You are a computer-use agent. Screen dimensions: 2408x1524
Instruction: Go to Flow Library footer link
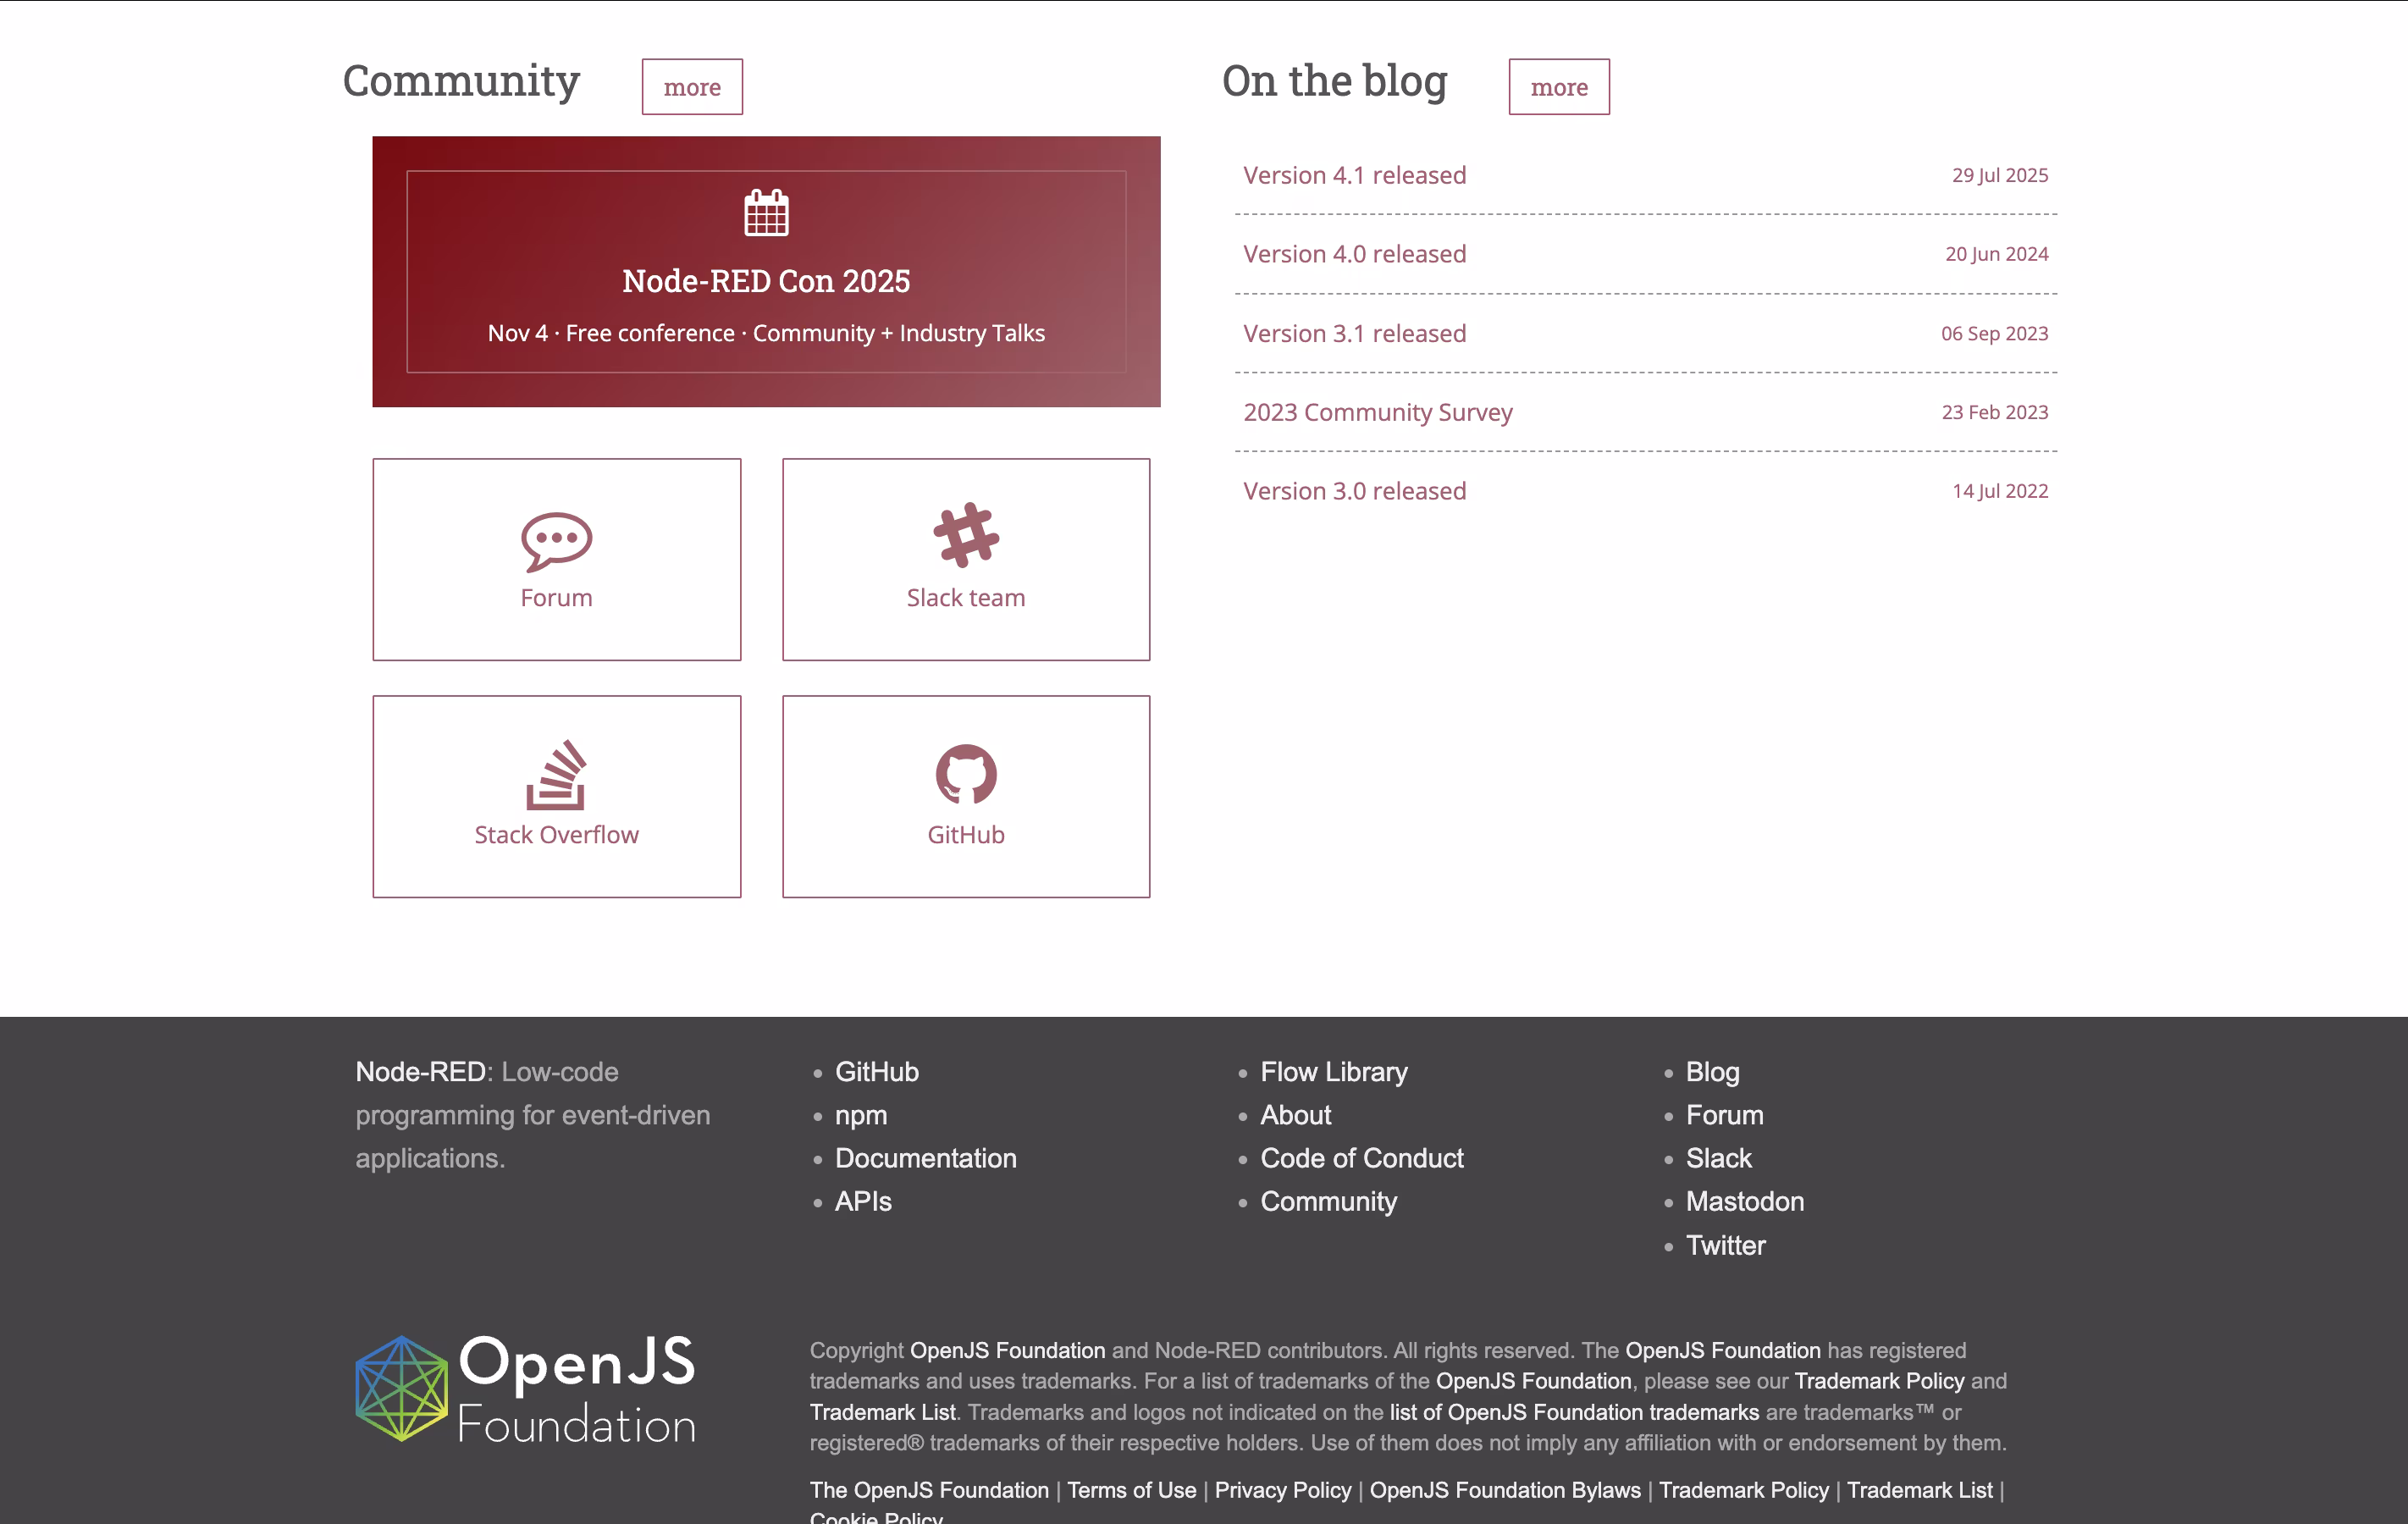pos(1333,1072)
